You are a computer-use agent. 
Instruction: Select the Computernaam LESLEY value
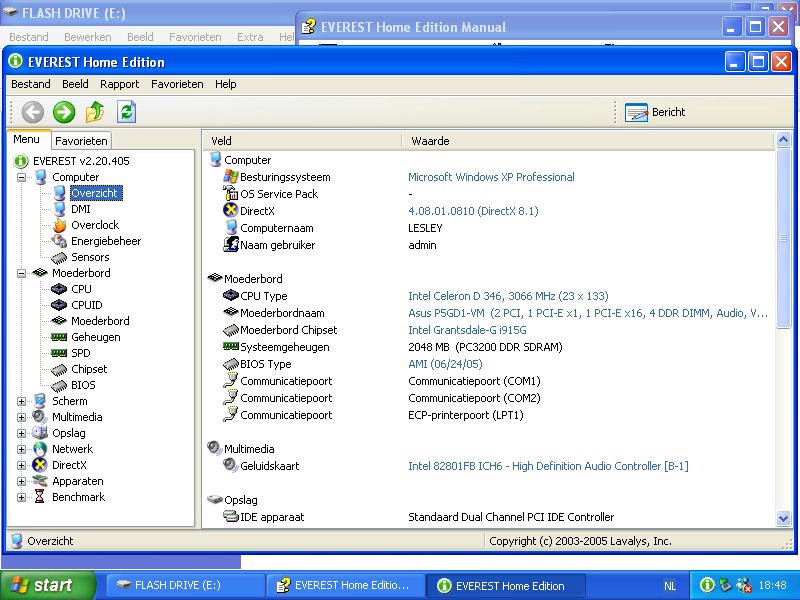(x=425, y=228)
